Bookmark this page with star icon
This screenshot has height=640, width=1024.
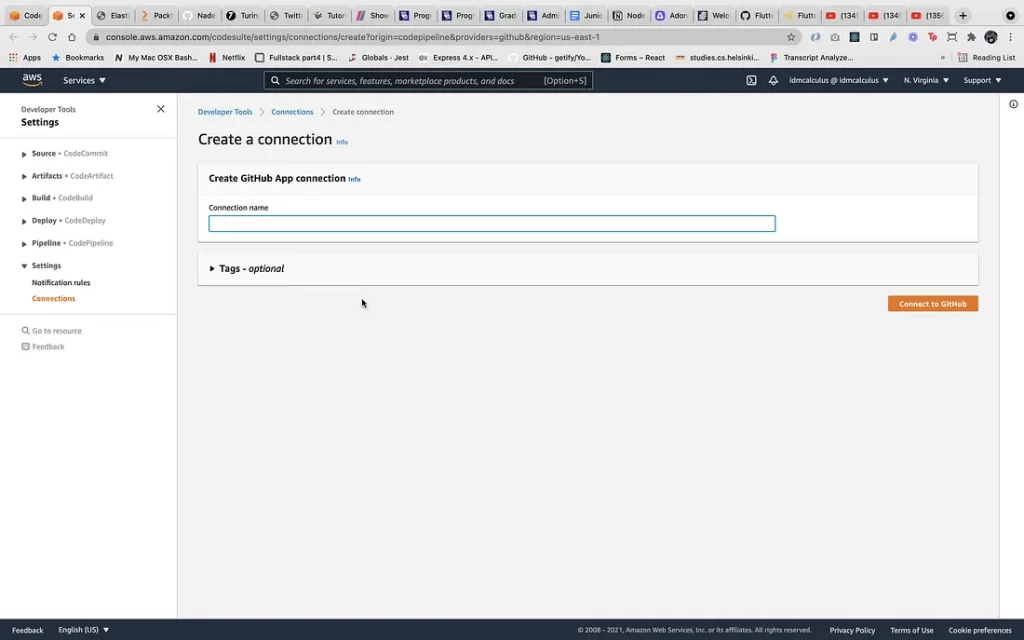791,37
